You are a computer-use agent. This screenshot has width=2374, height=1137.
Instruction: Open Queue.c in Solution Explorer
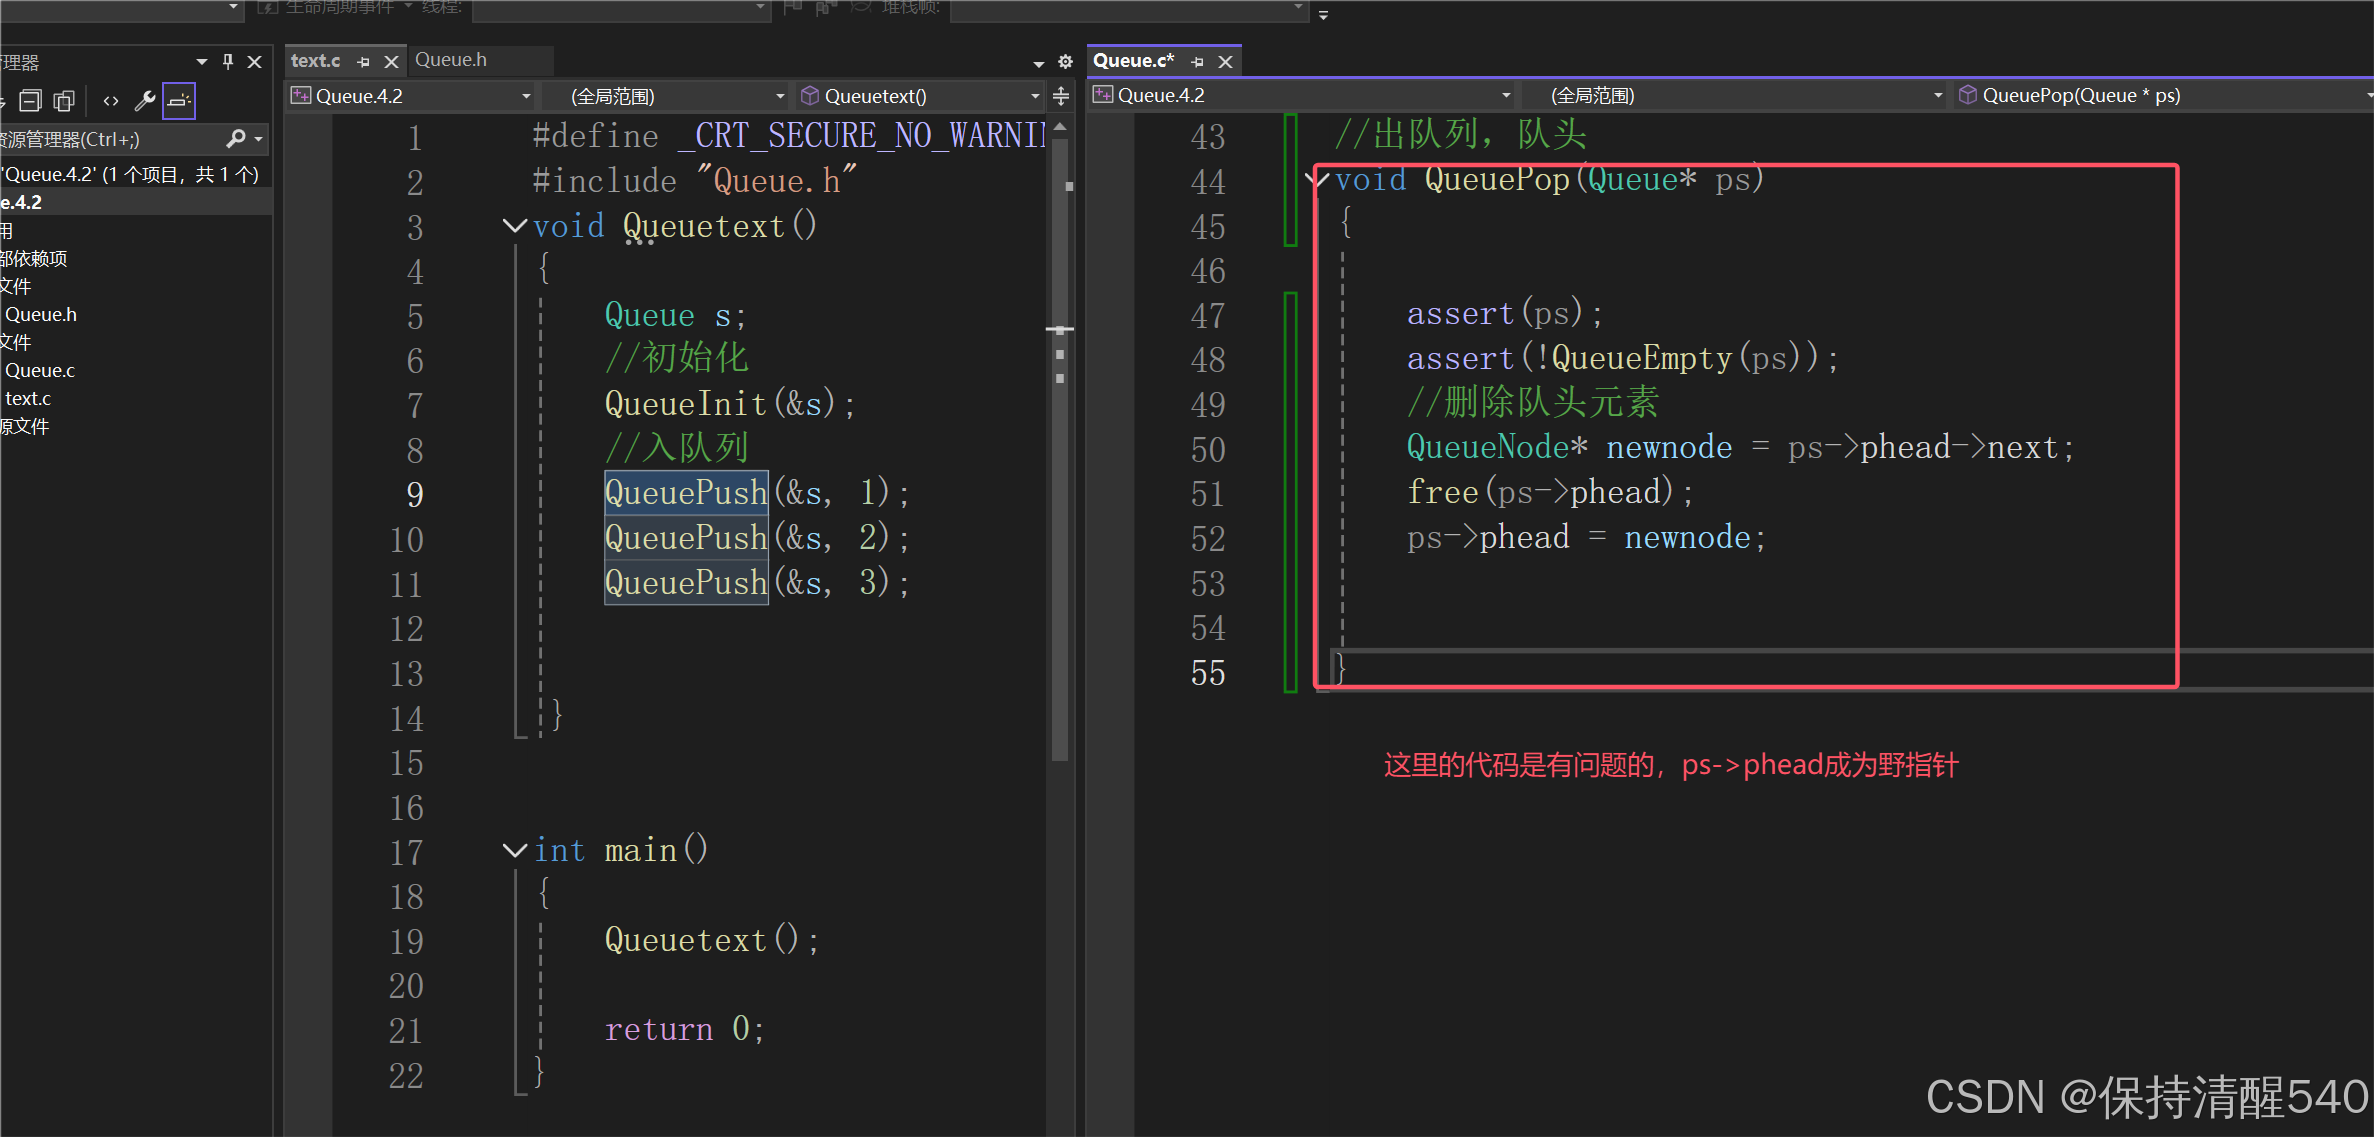click(x=40, y=370)
